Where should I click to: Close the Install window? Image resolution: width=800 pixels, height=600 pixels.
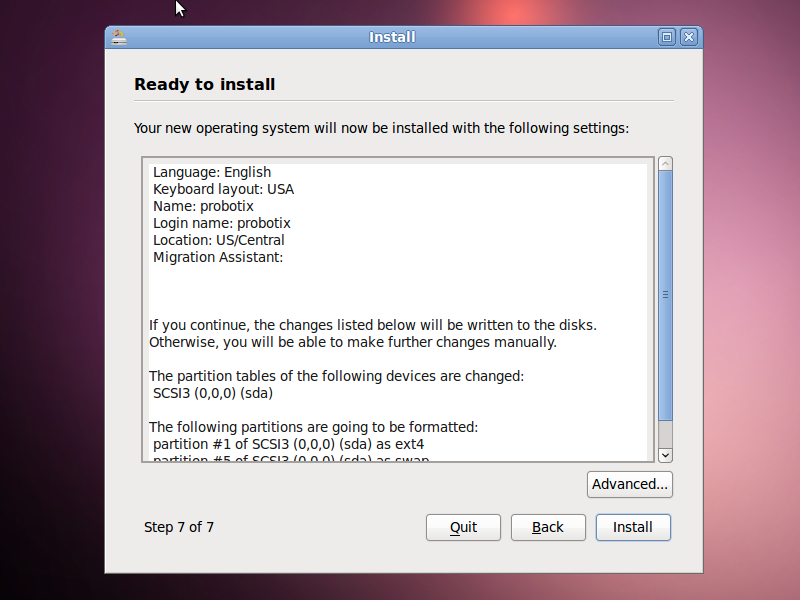point(688,37)
